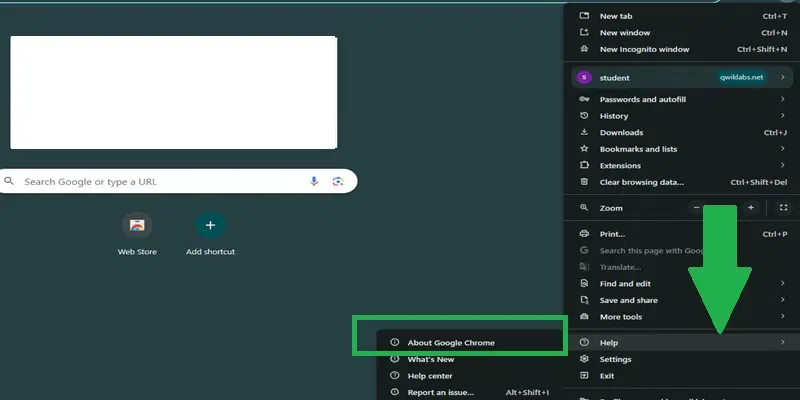Click the About Google Chrome info icon

[394, 342]
